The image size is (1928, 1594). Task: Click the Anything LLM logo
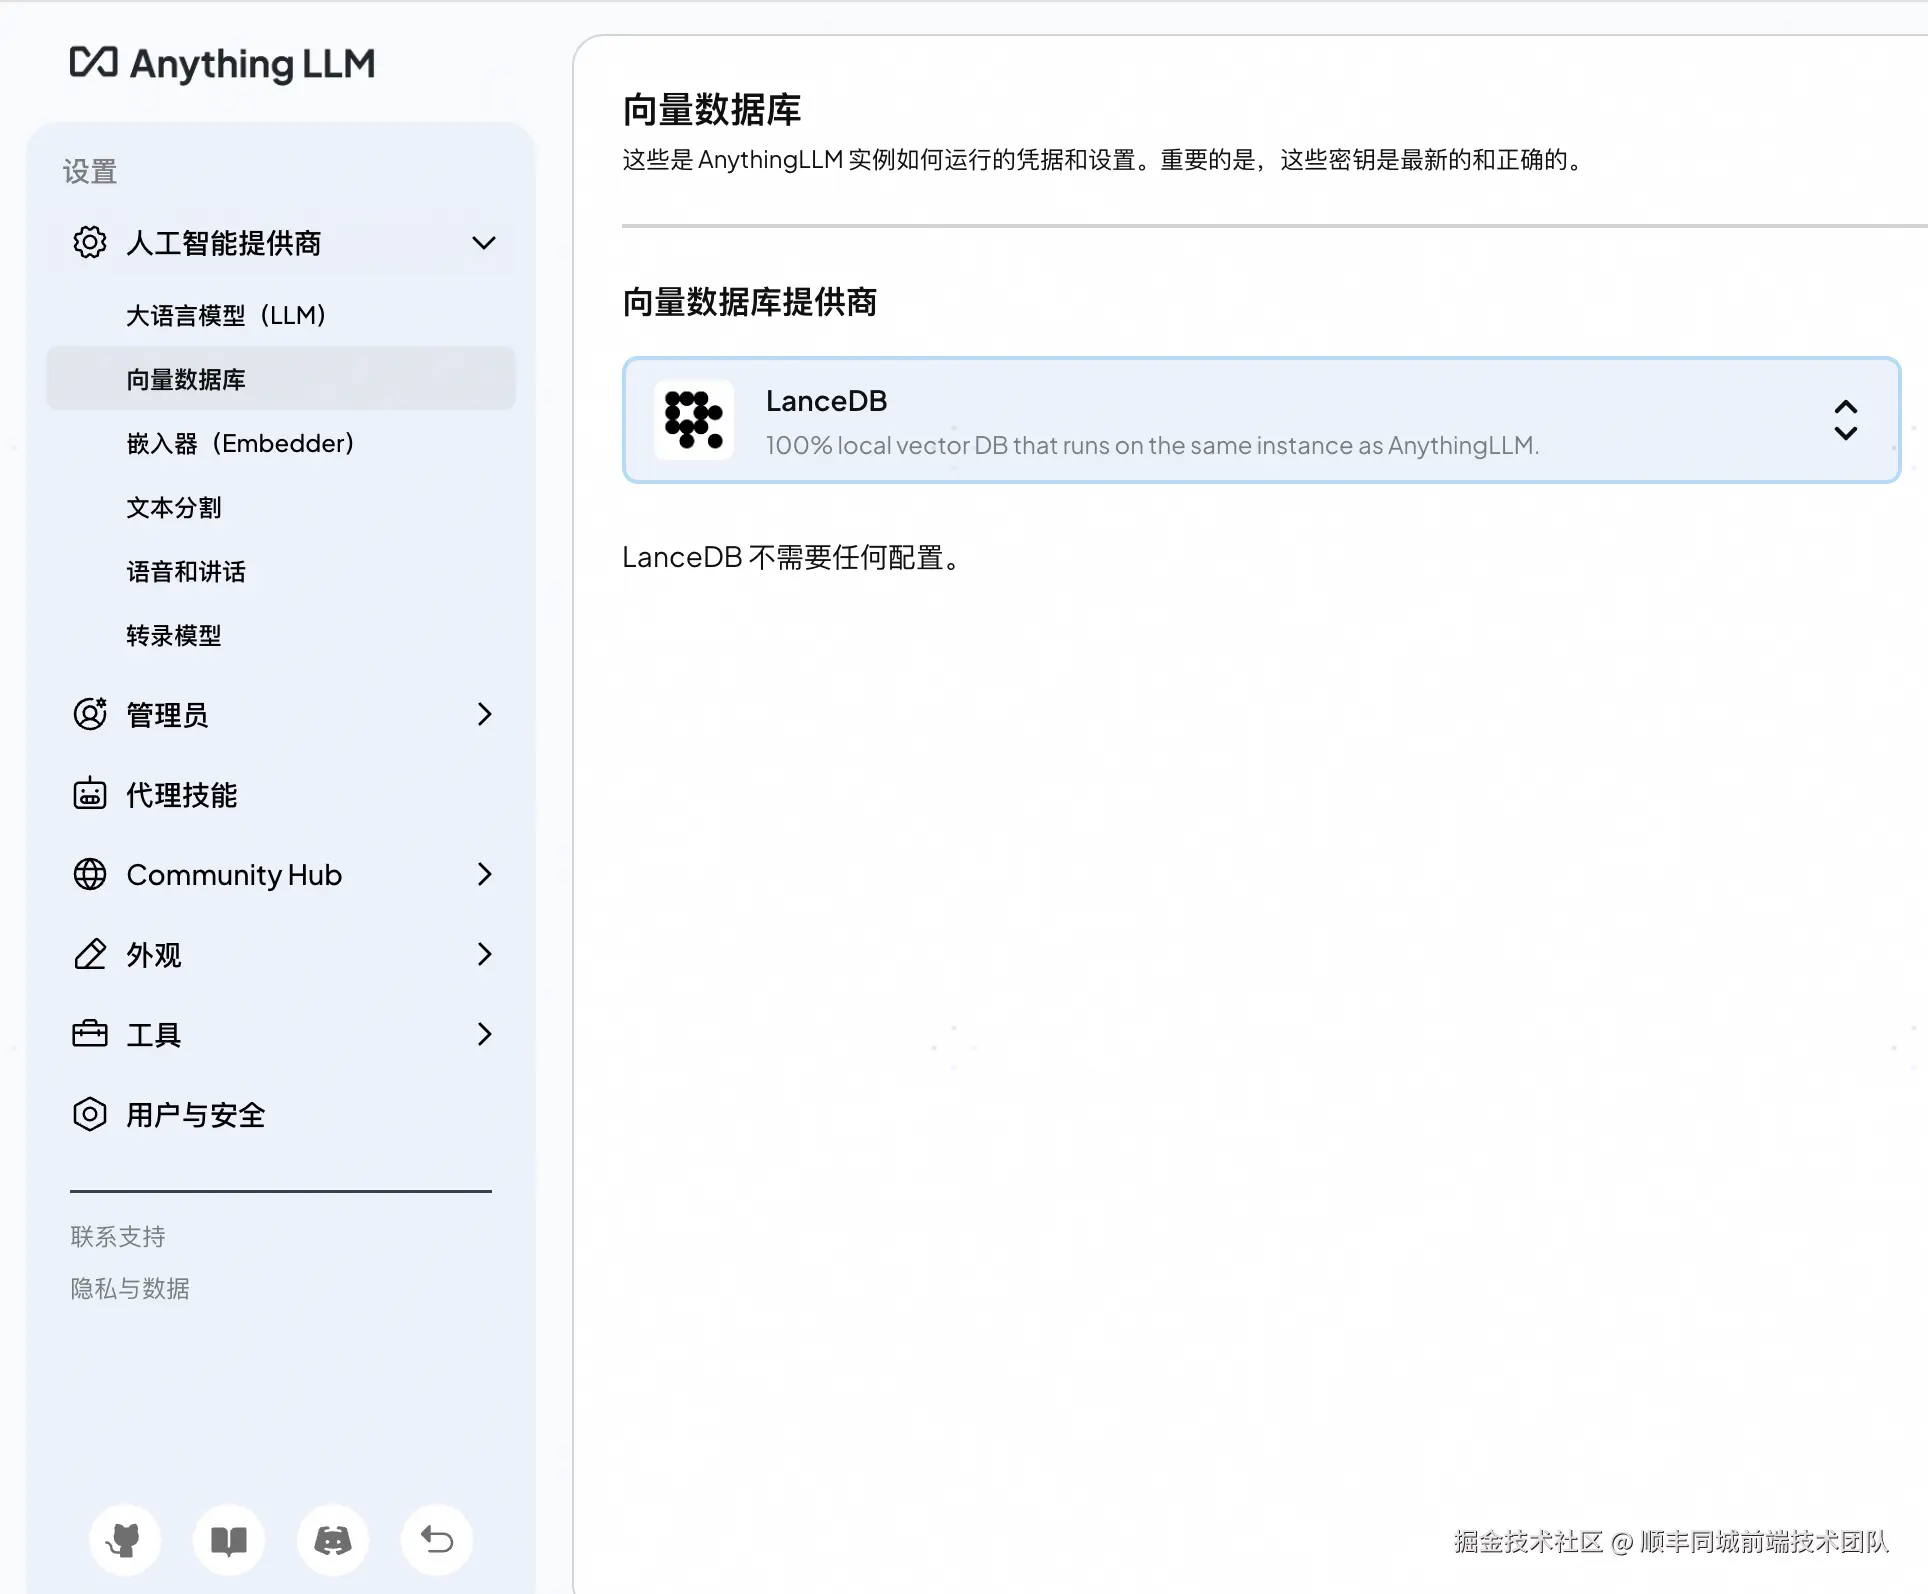click(222, 64)
